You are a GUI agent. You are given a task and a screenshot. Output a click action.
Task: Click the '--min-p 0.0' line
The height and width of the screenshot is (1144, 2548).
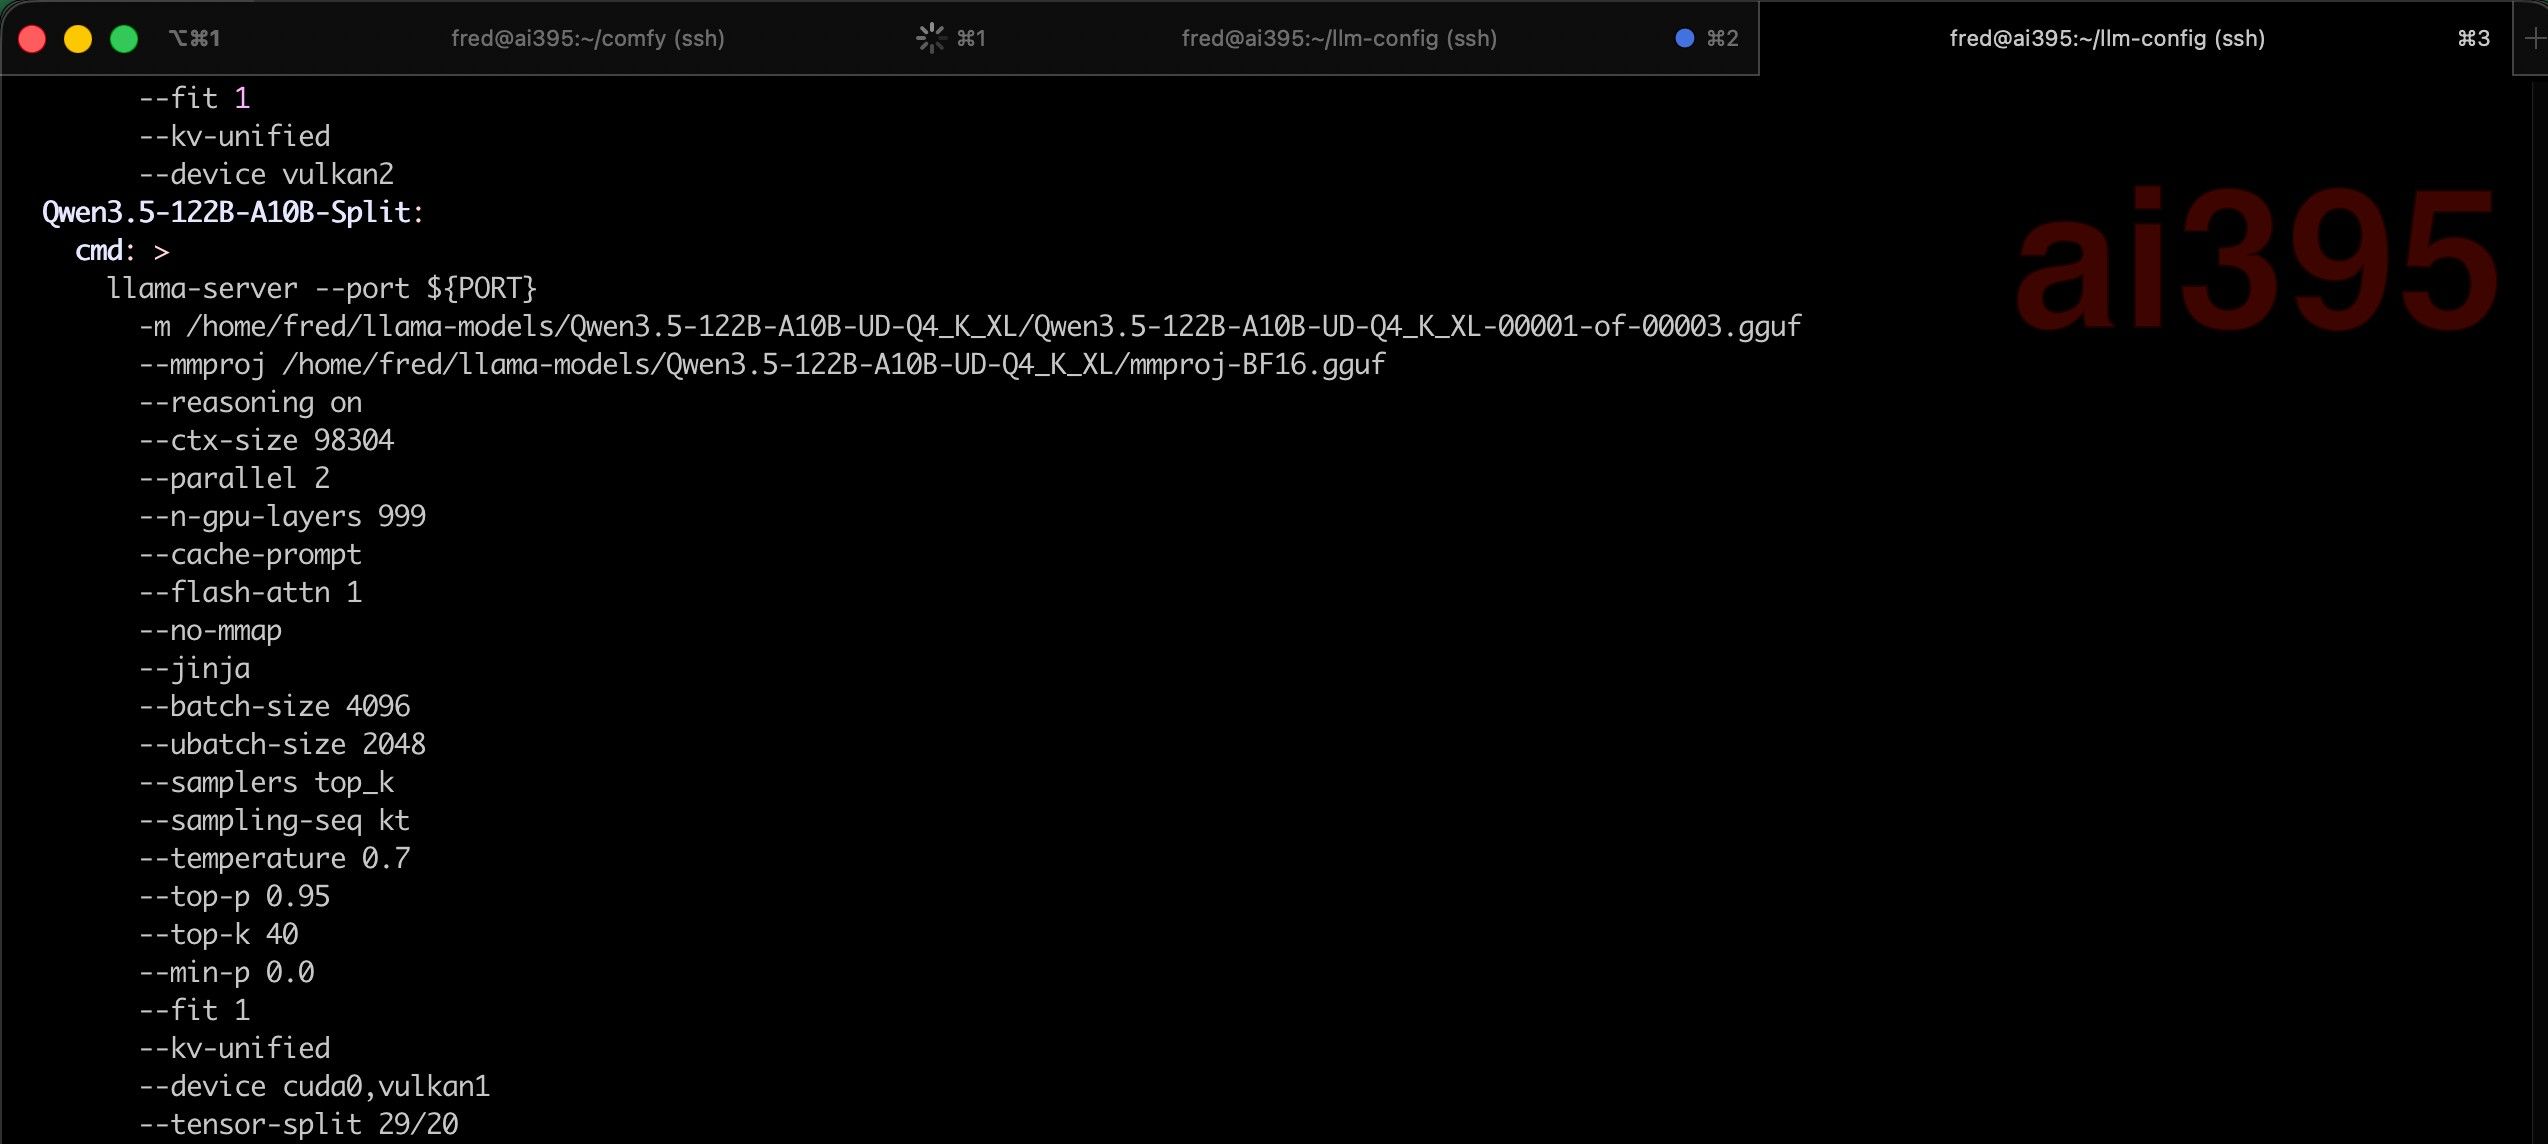tap(226, 972)
